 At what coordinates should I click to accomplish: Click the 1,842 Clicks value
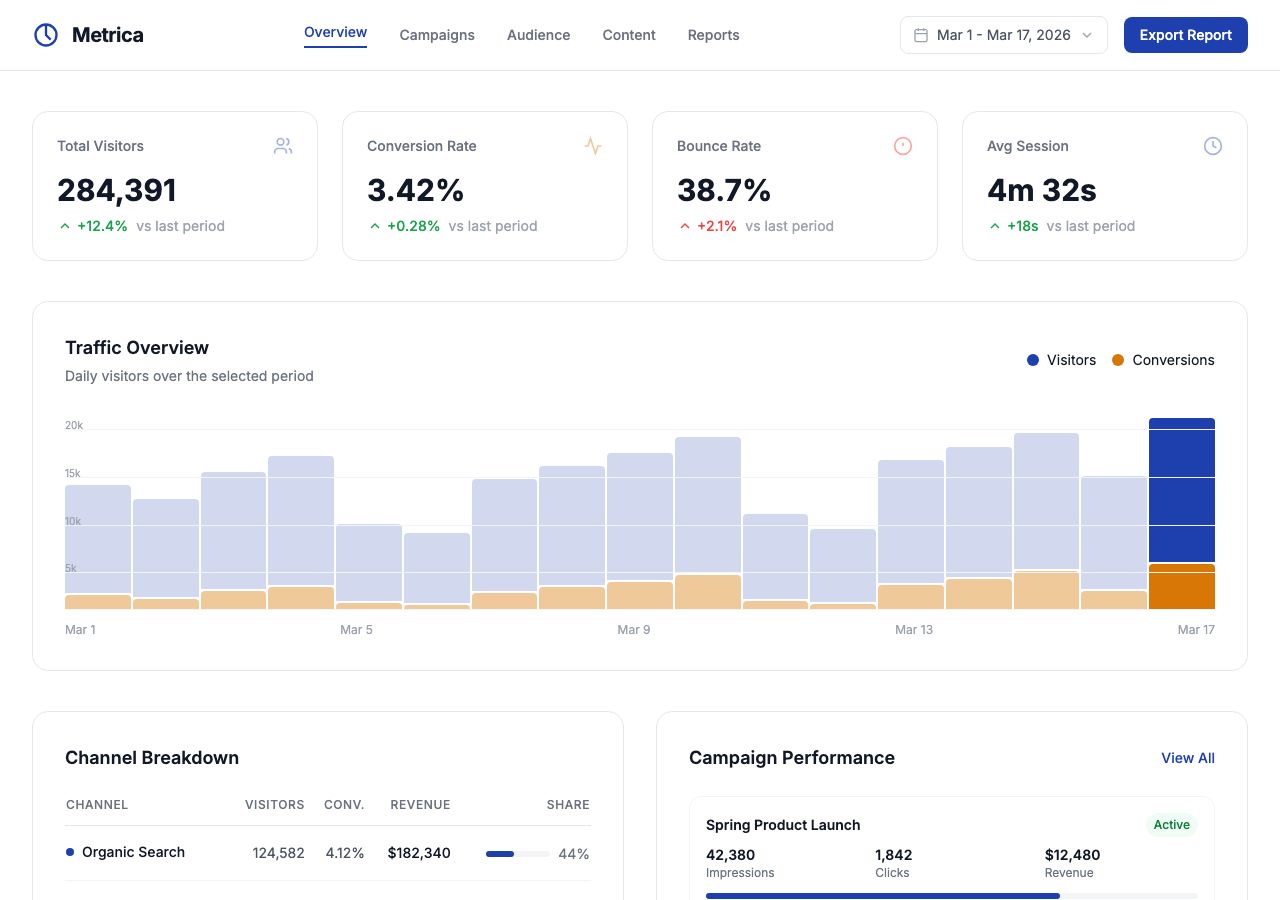point(893,855)
